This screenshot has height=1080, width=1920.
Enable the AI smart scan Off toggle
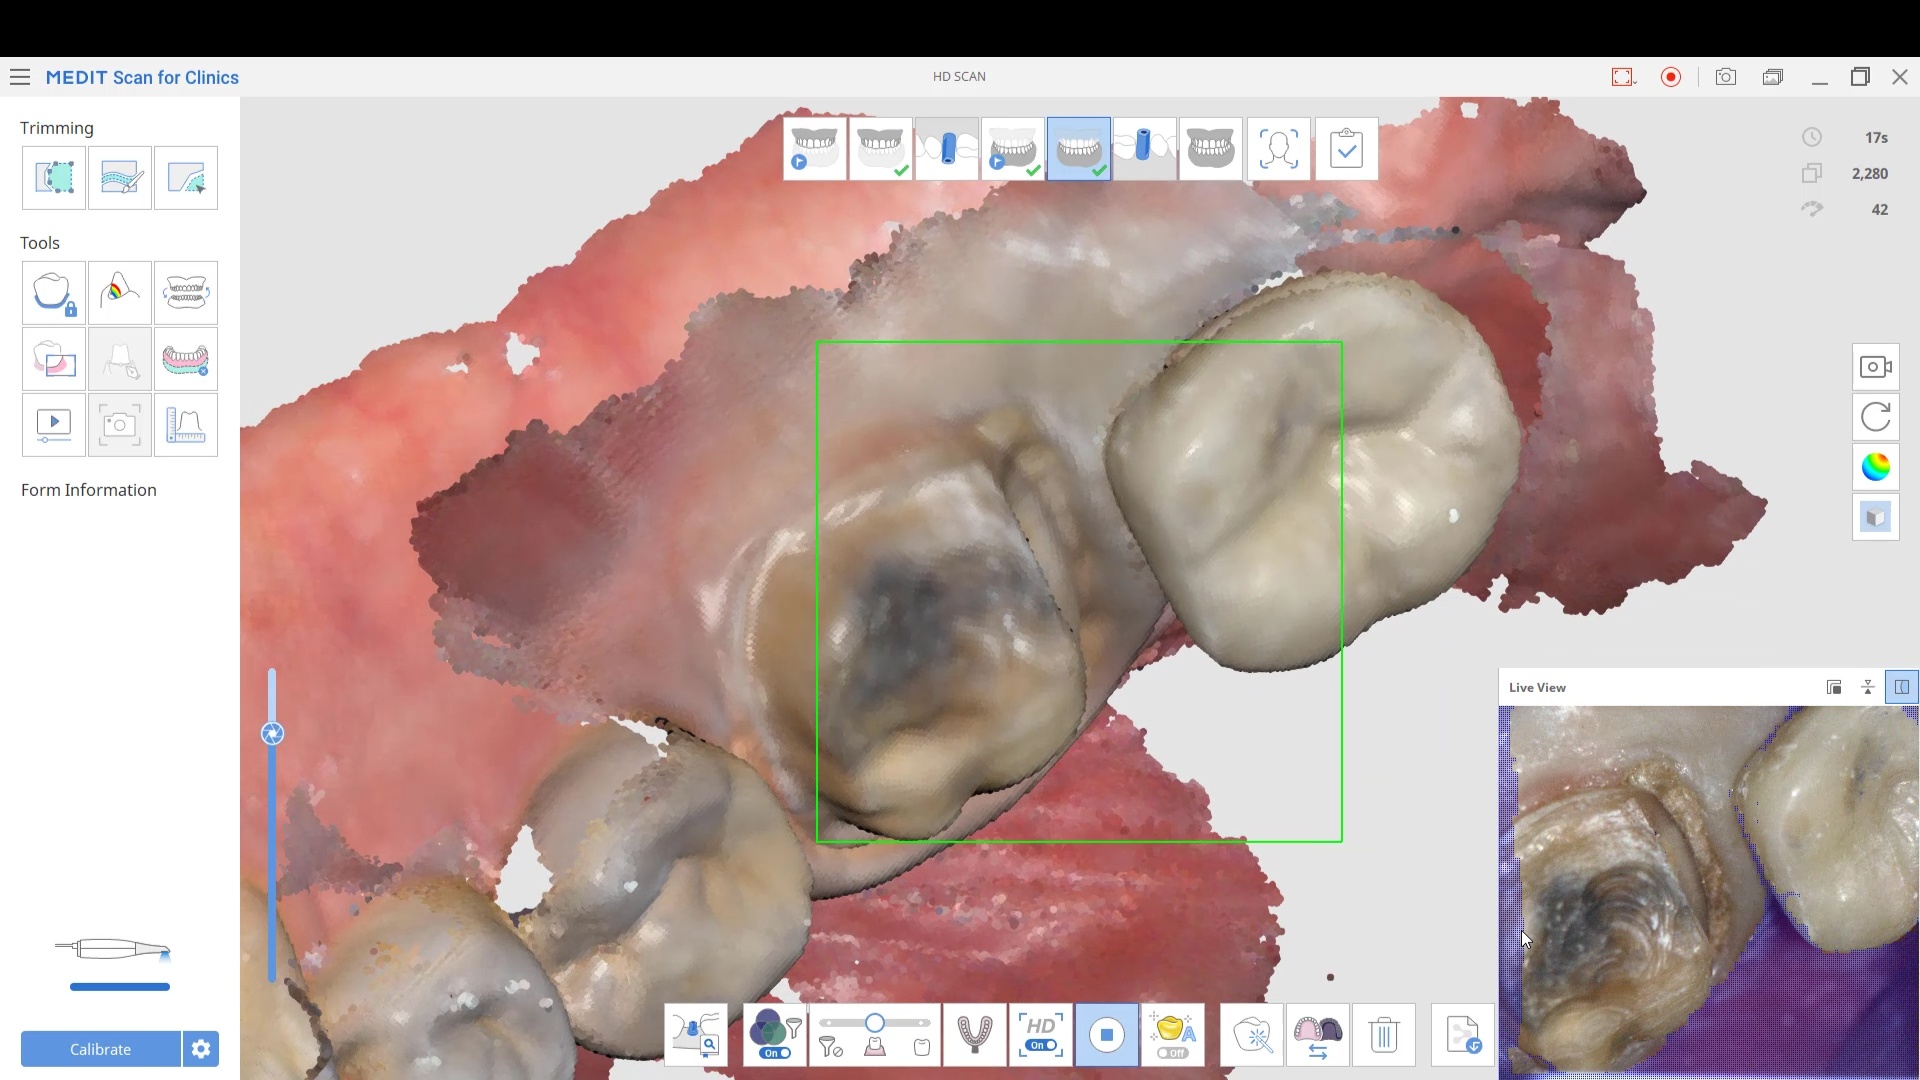pyautogui.click(x=1172, y=1053)
